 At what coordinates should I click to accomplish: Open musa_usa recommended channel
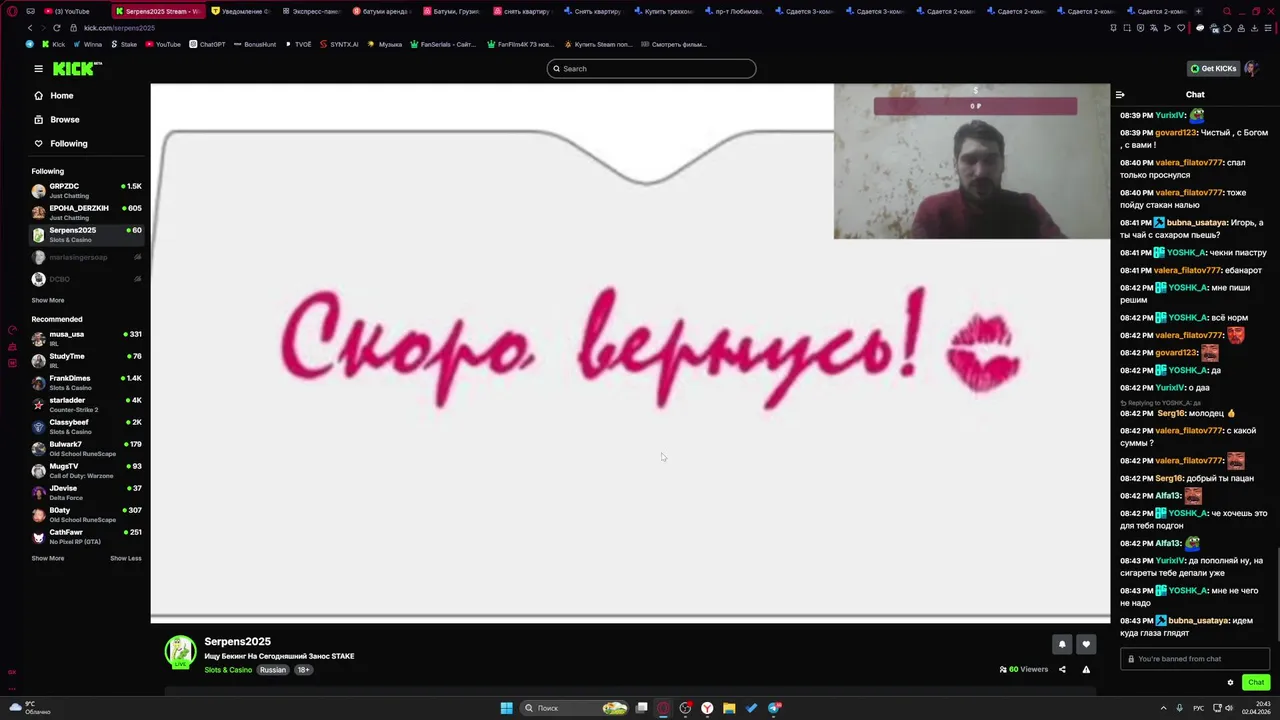(86, 338)
